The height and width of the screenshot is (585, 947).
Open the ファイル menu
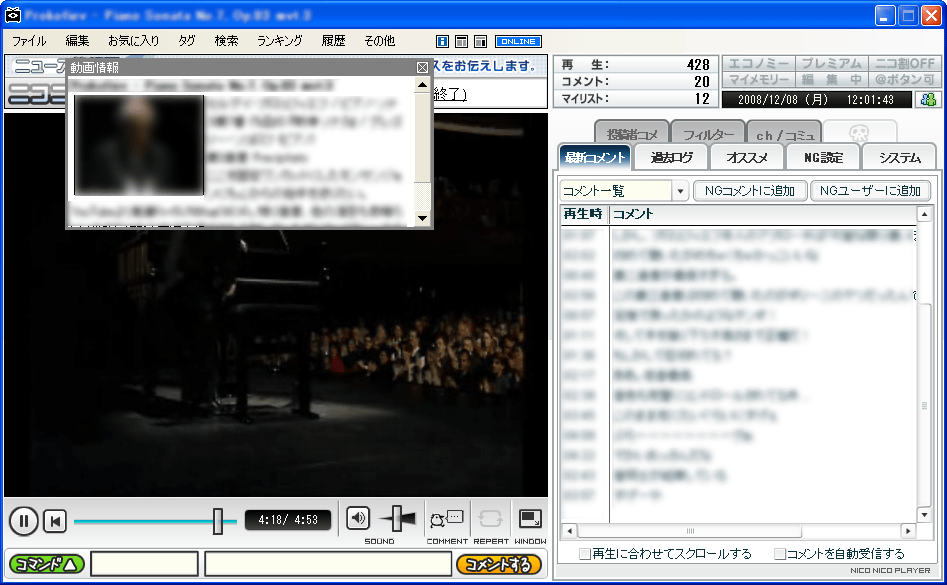(x=29, y=41)
